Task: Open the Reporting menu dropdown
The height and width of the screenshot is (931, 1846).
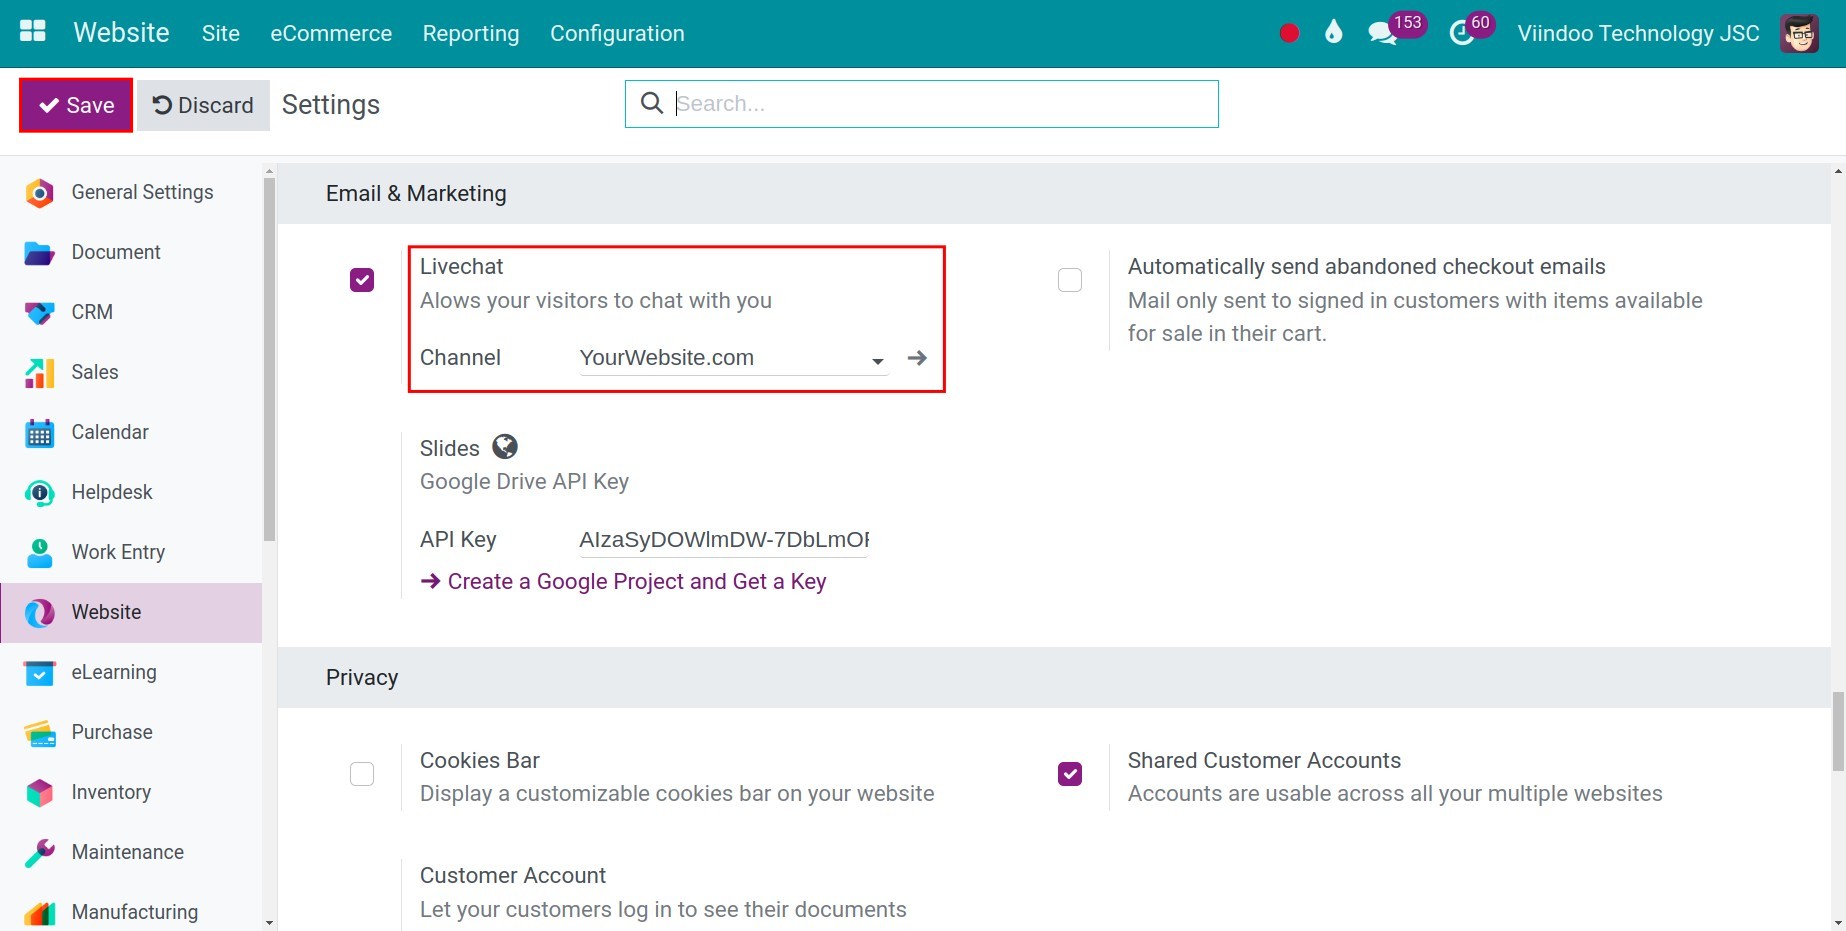Action: (471, 33)
